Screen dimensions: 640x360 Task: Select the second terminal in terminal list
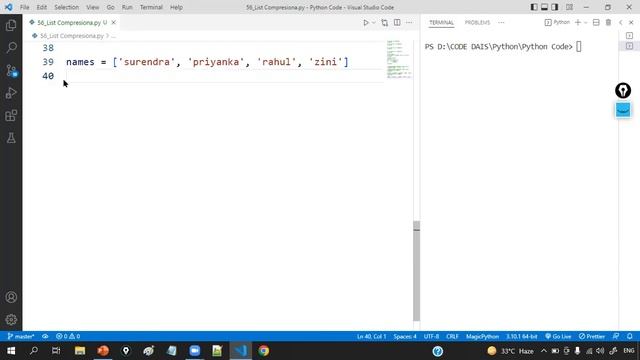(x=629, y=46)
